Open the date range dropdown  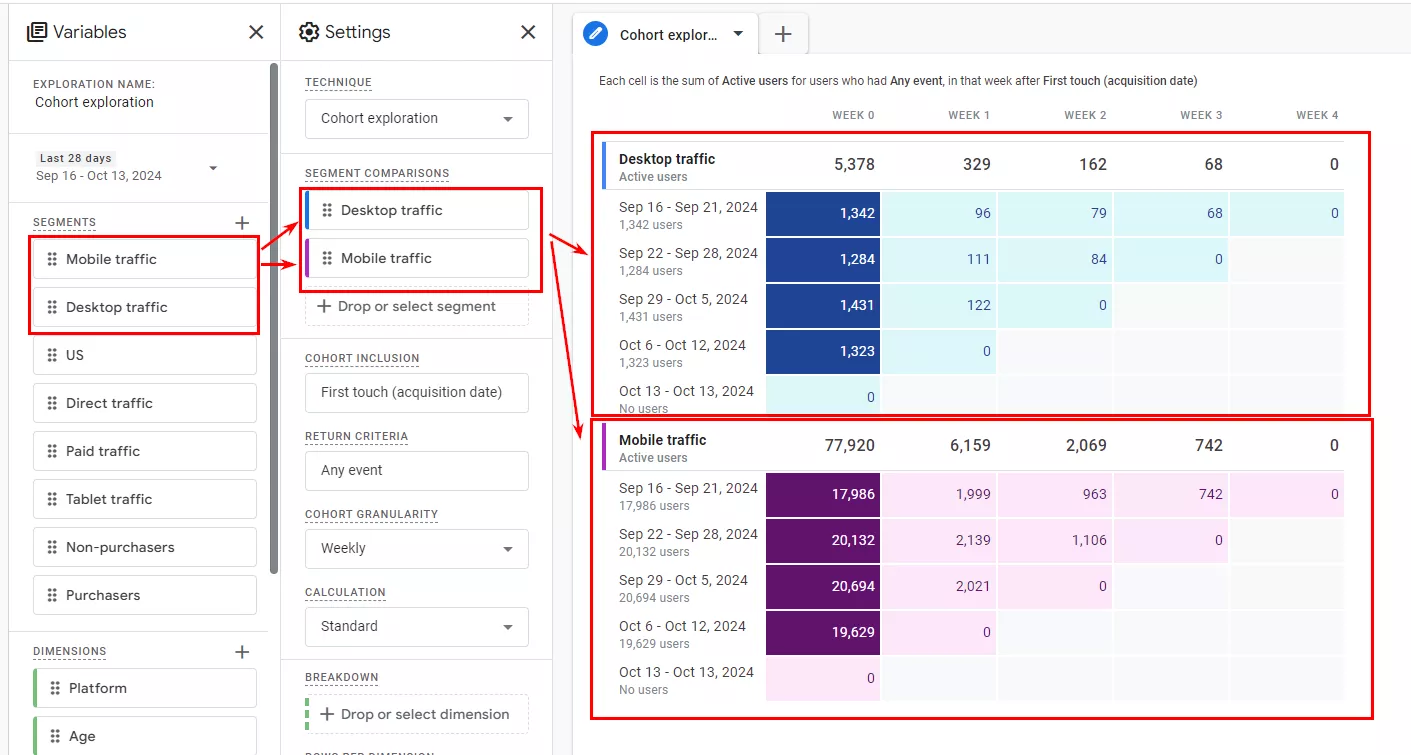click(x=213, y=168)
